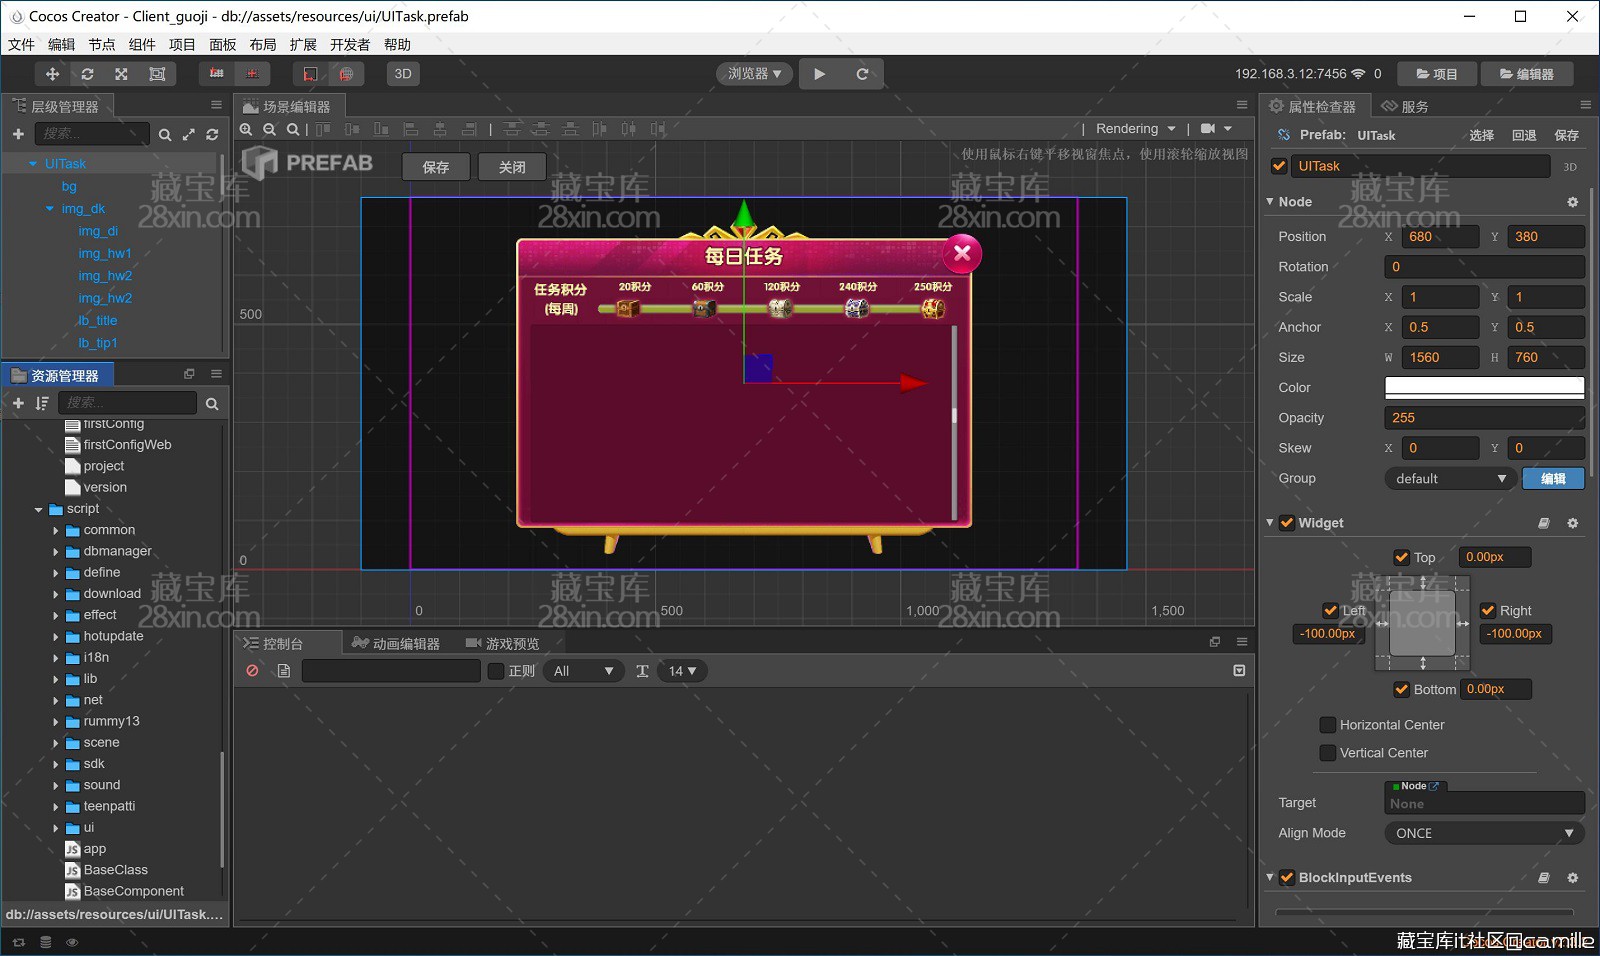Open Widget component help docs
Screen dimensions: 1600x956
click(x=1544, y=523)
